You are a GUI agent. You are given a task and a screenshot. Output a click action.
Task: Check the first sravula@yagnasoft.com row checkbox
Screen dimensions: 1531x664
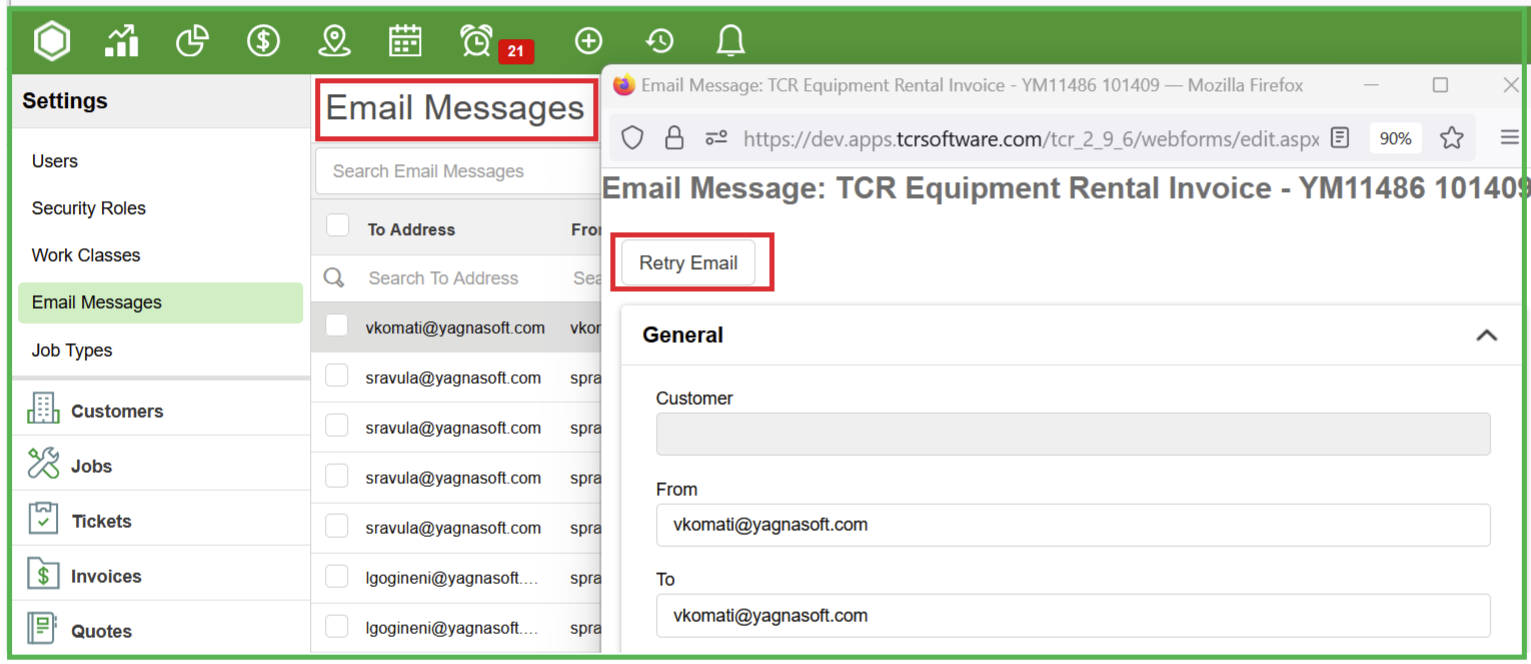pyautogui.click(x=337, y=376)
